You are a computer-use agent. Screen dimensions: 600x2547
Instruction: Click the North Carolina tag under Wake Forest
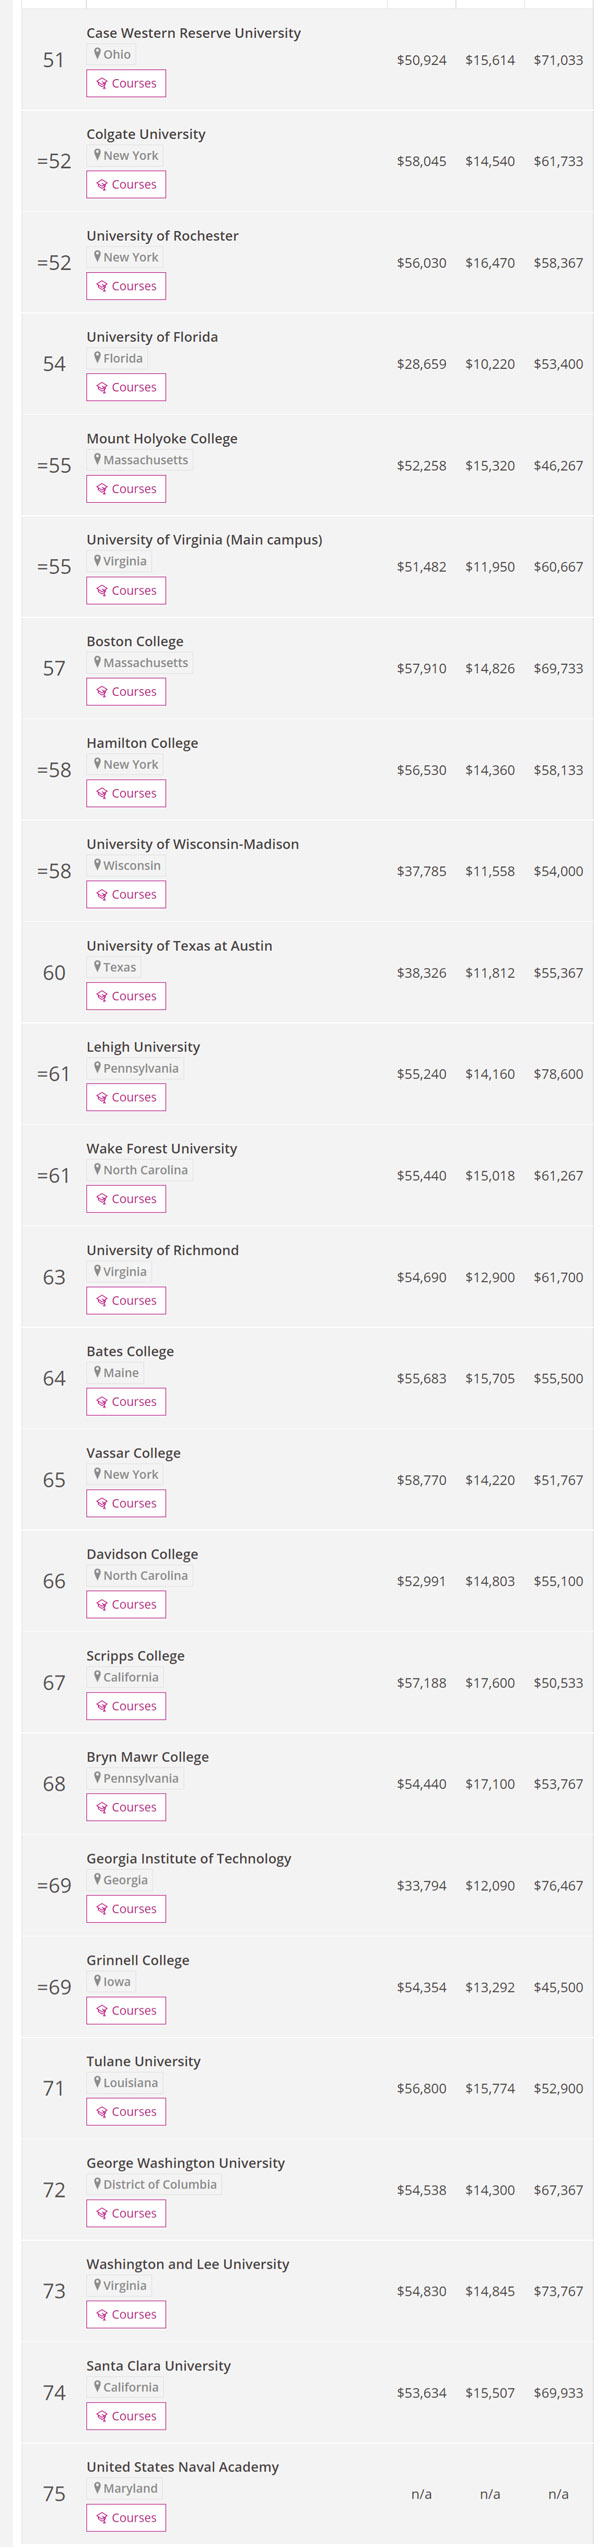pos(140,1170)
